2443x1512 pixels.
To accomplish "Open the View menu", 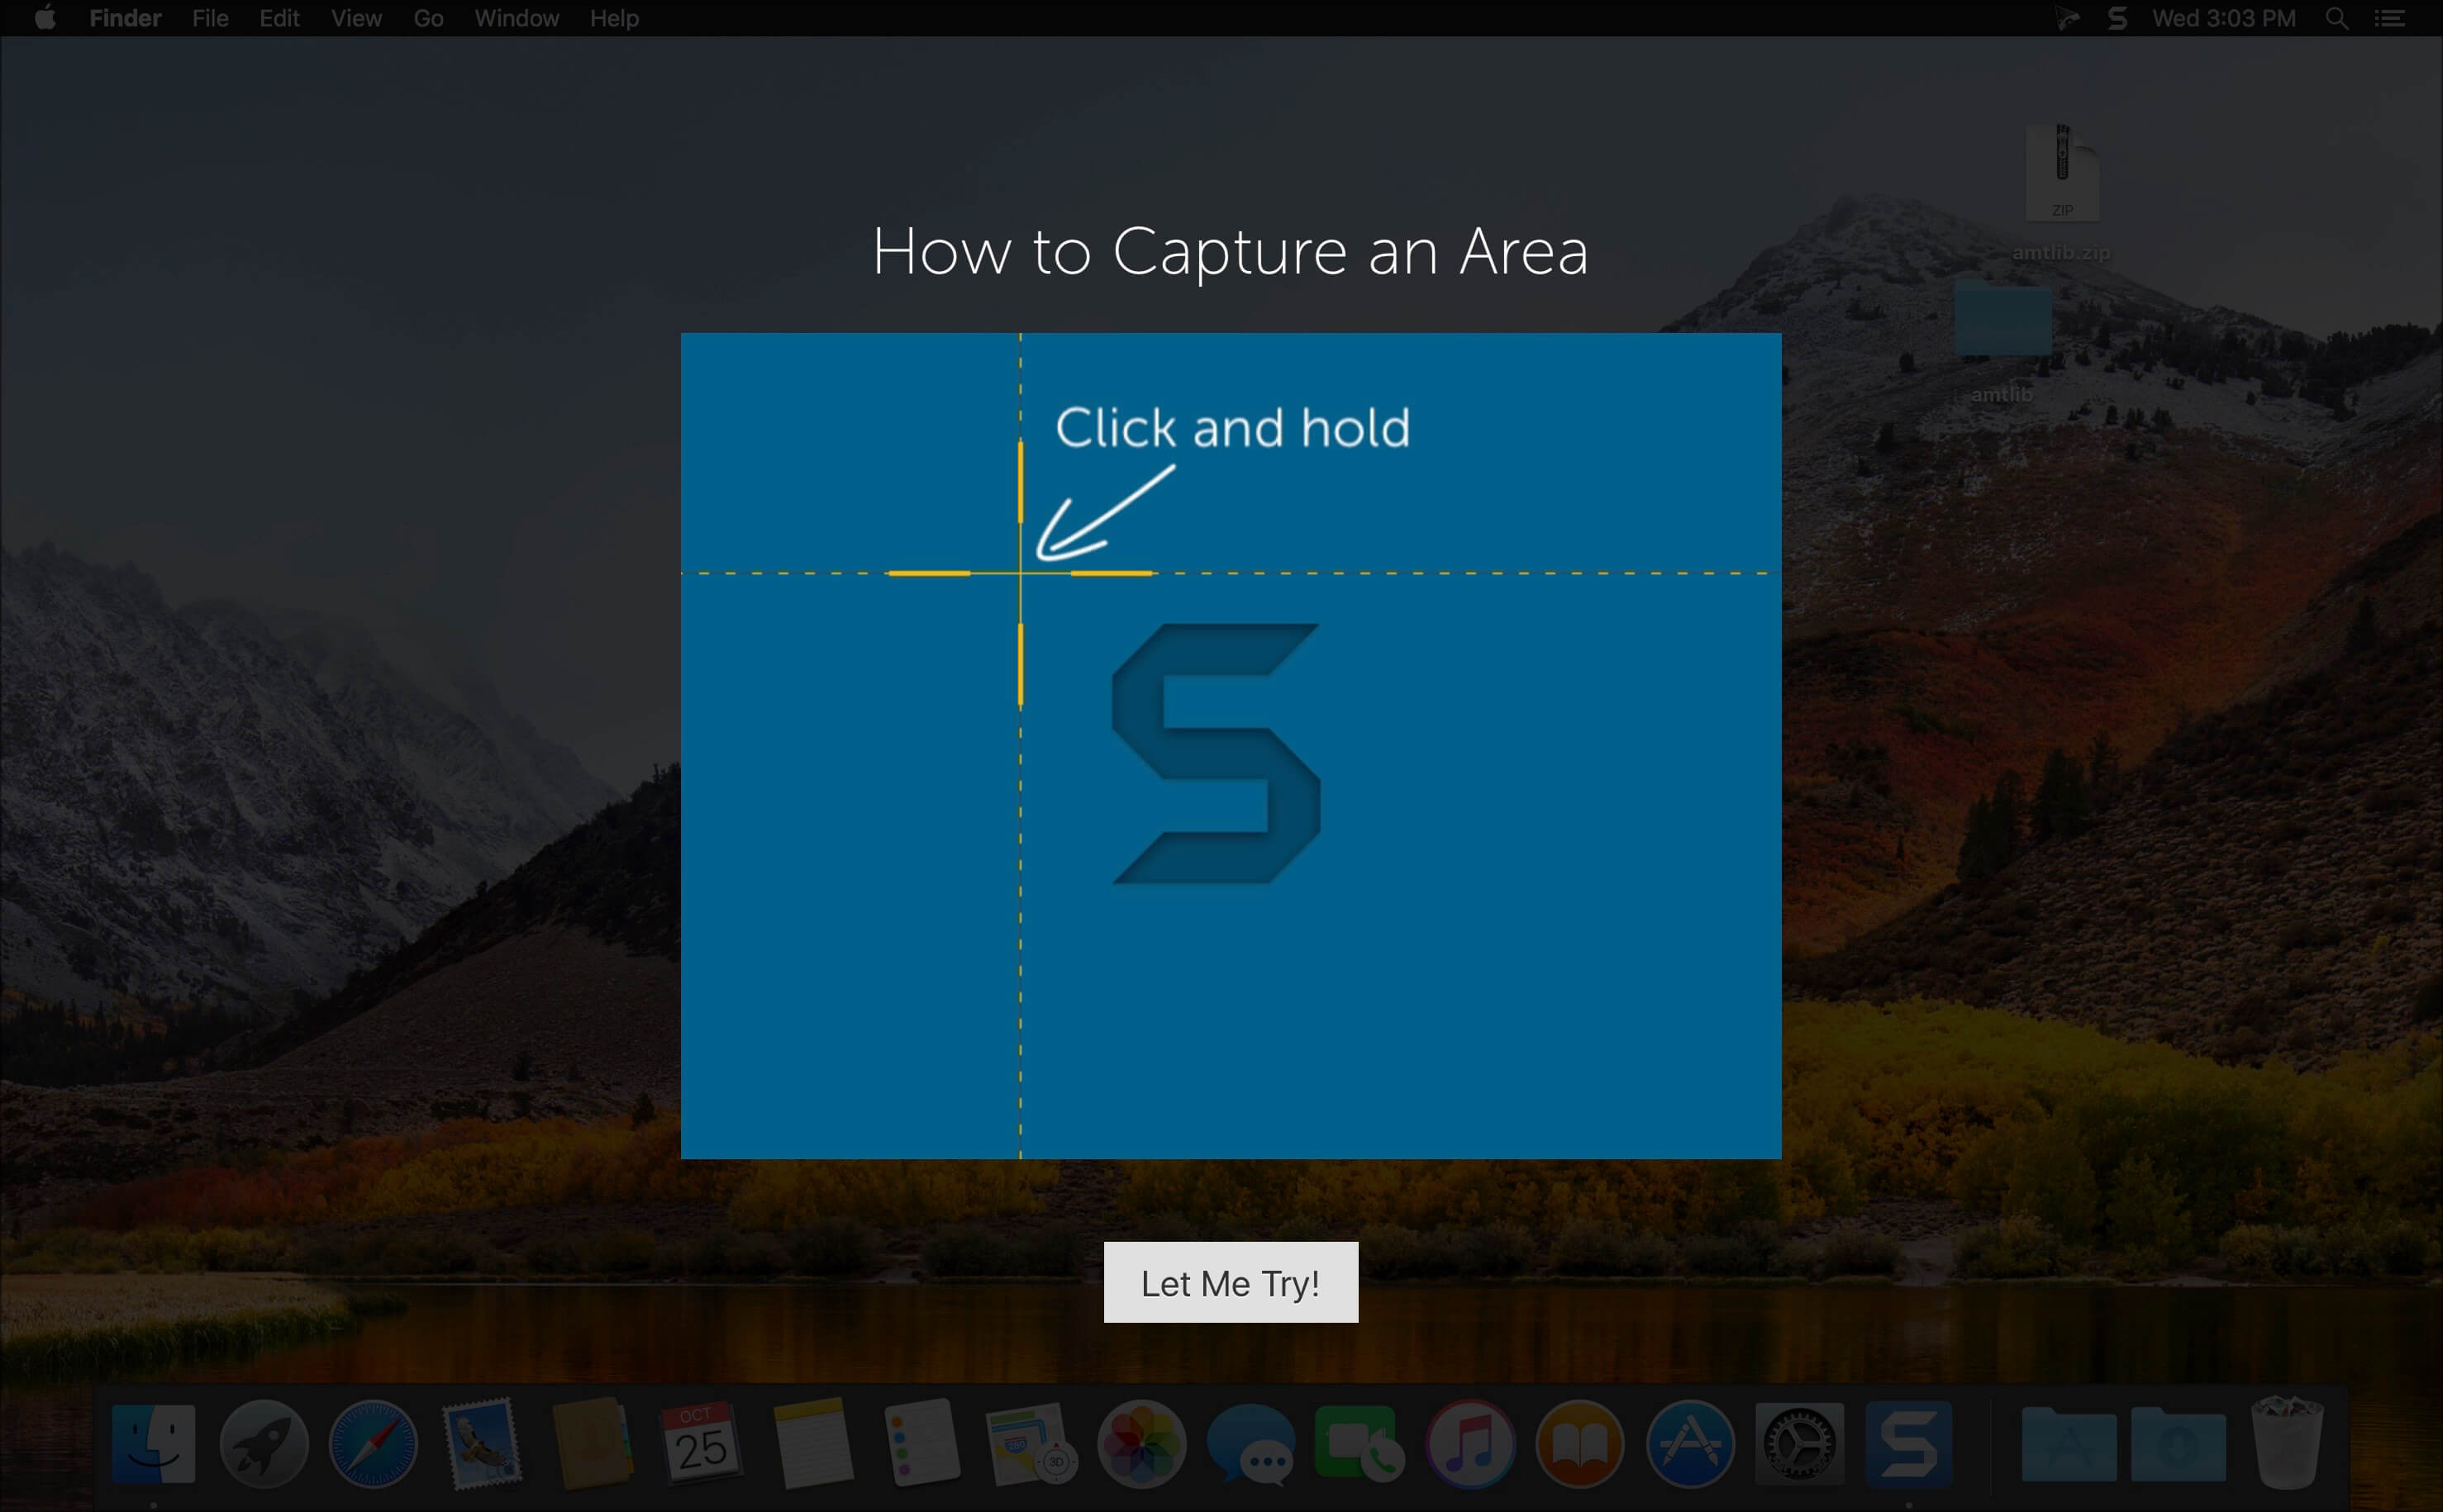I will 356,18.
